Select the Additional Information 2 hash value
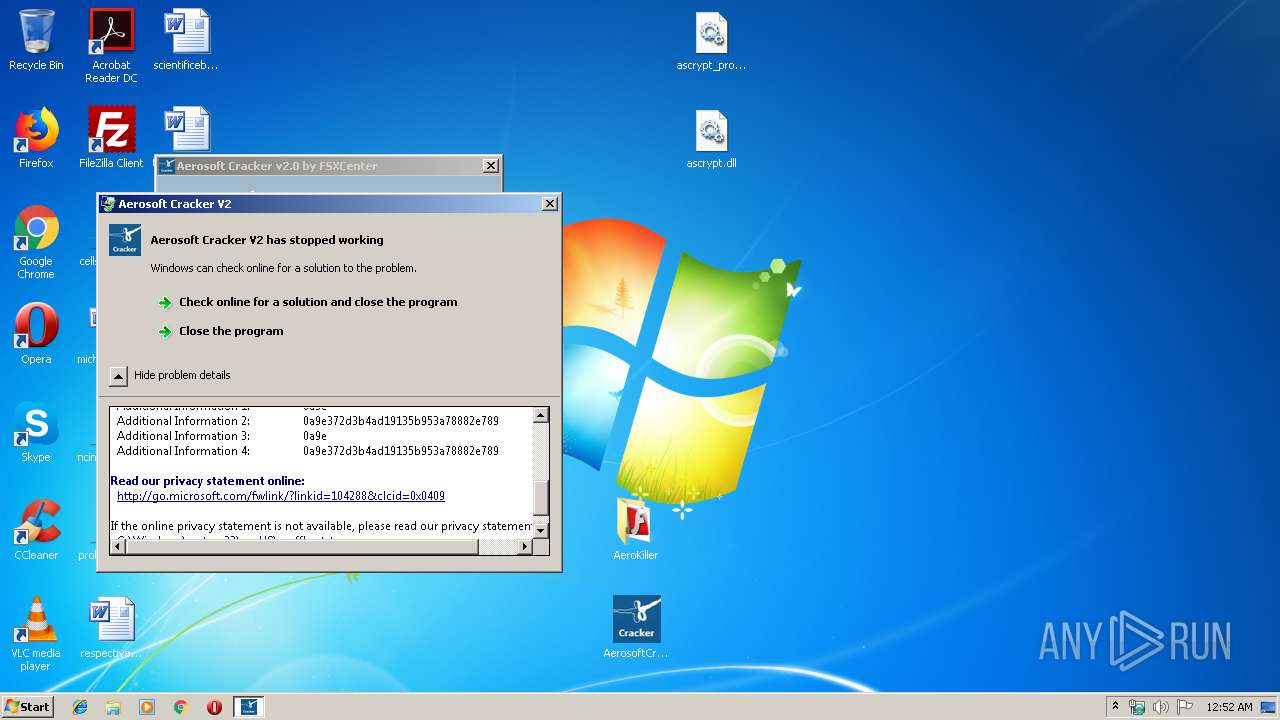 [x=401, y=421]
